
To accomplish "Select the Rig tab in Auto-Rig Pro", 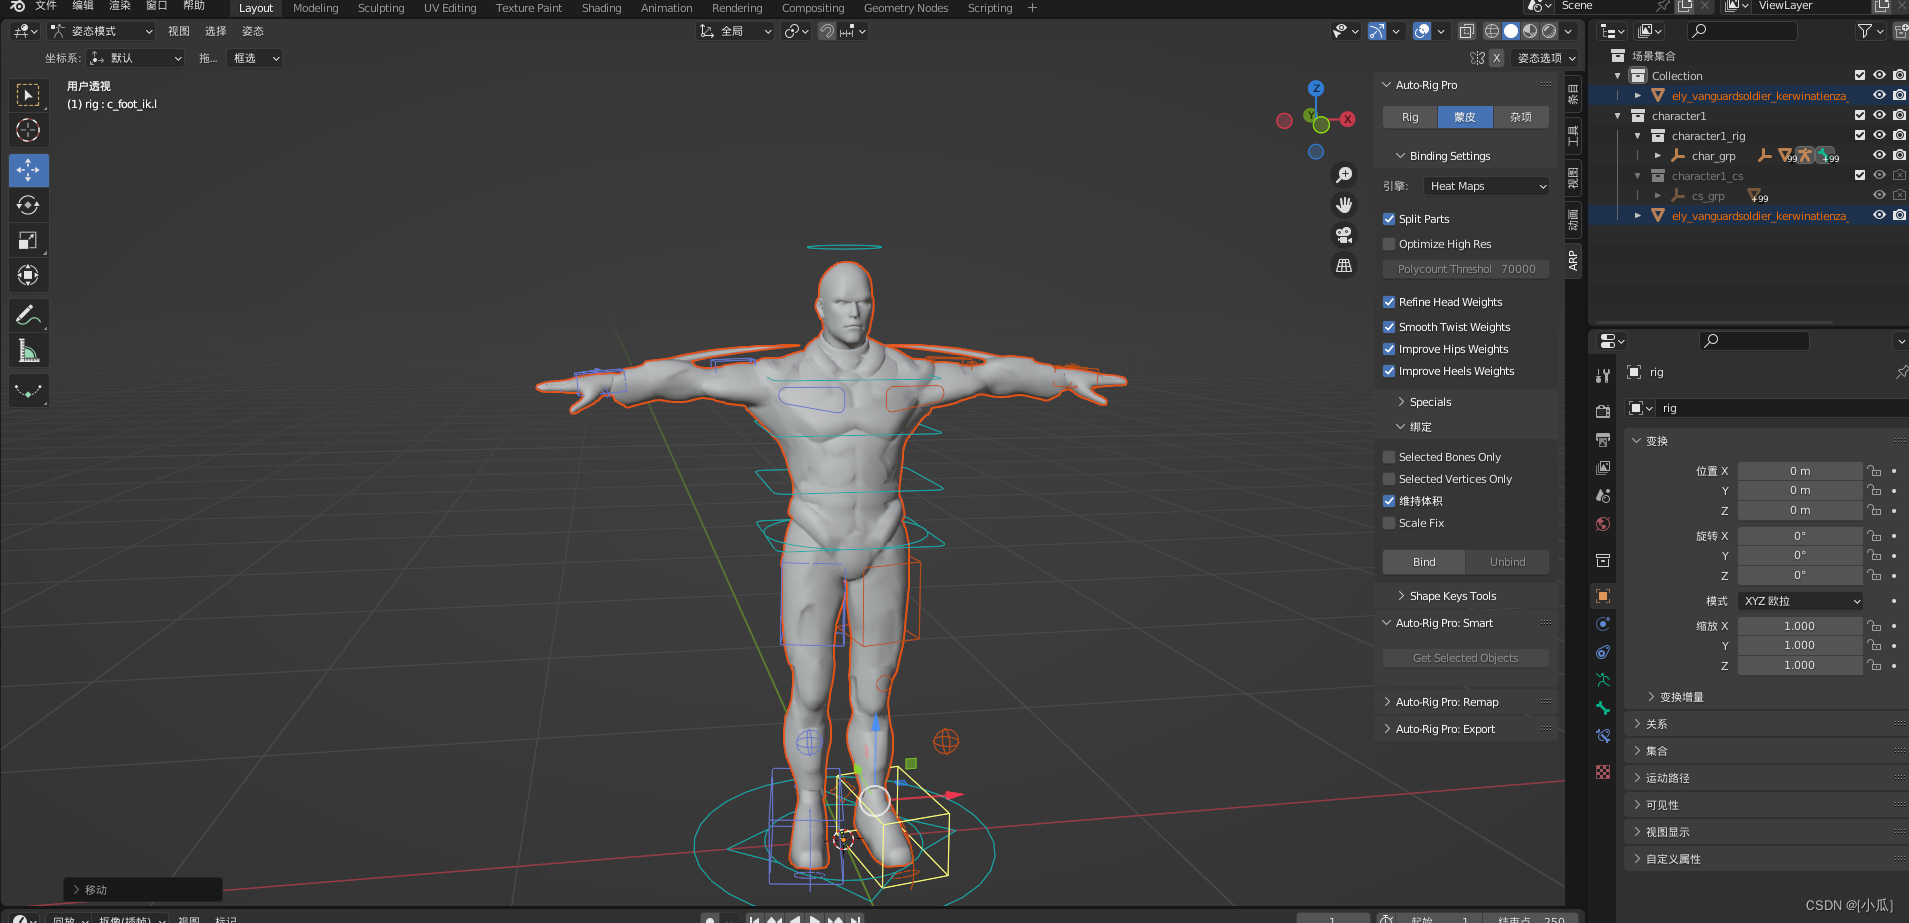I will [1410, 117].
